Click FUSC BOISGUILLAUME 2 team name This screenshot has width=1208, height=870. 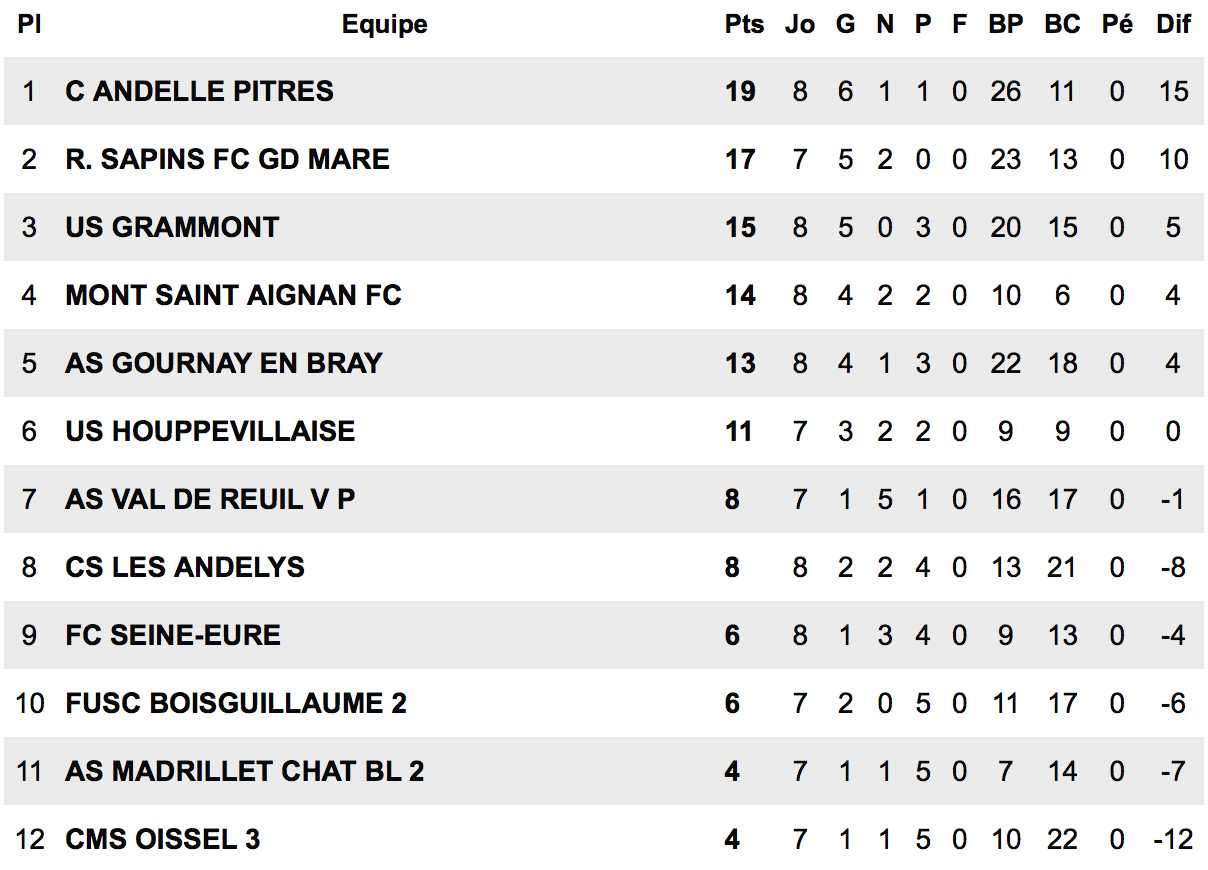tap(236, 703)
